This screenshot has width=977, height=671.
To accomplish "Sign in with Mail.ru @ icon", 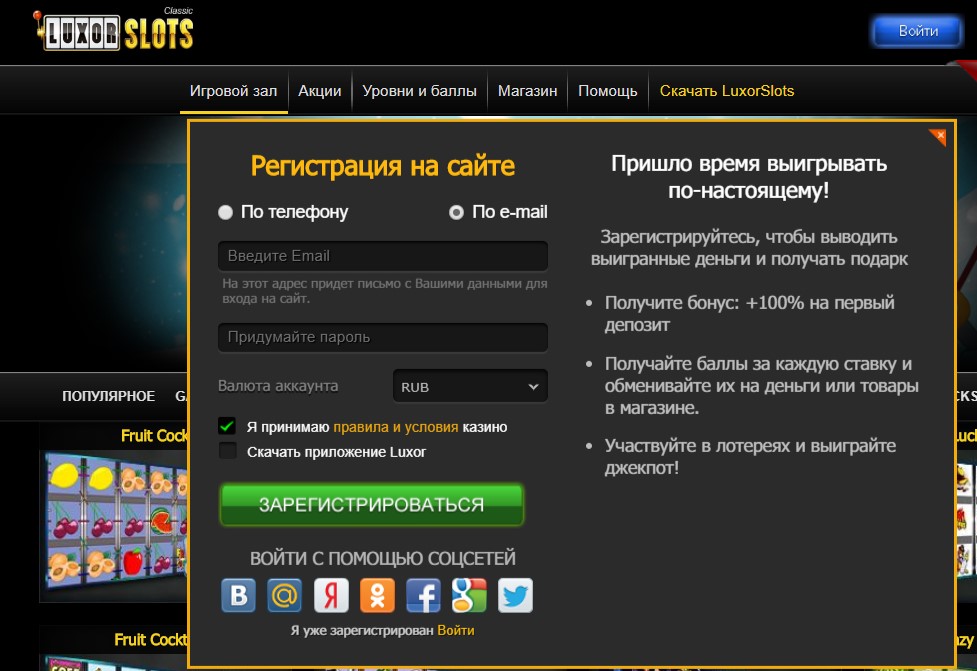I will pos(285,596).
